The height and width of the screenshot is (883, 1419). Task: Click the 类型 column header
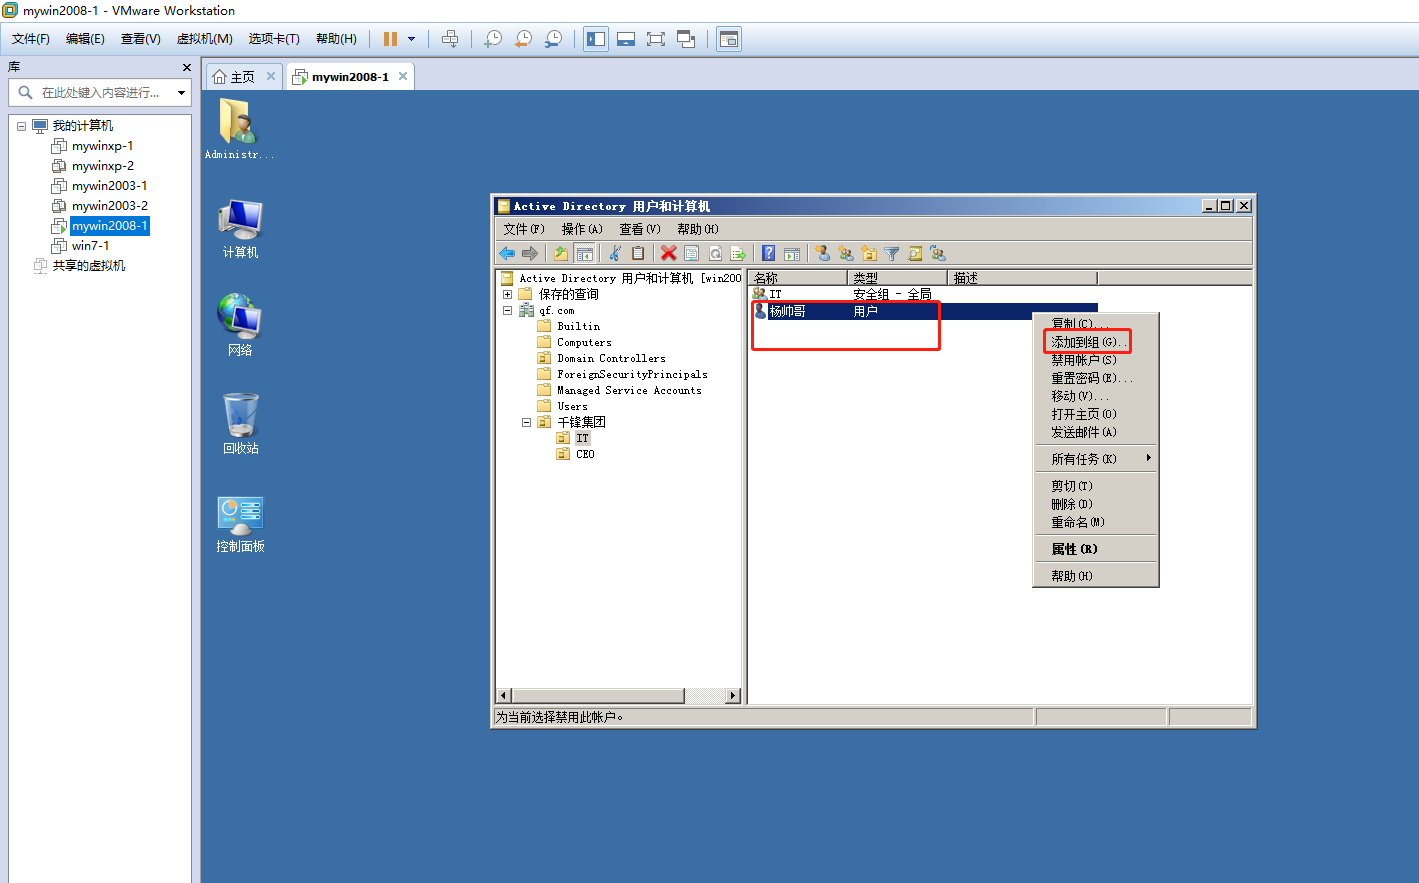(x=898, y=278)
